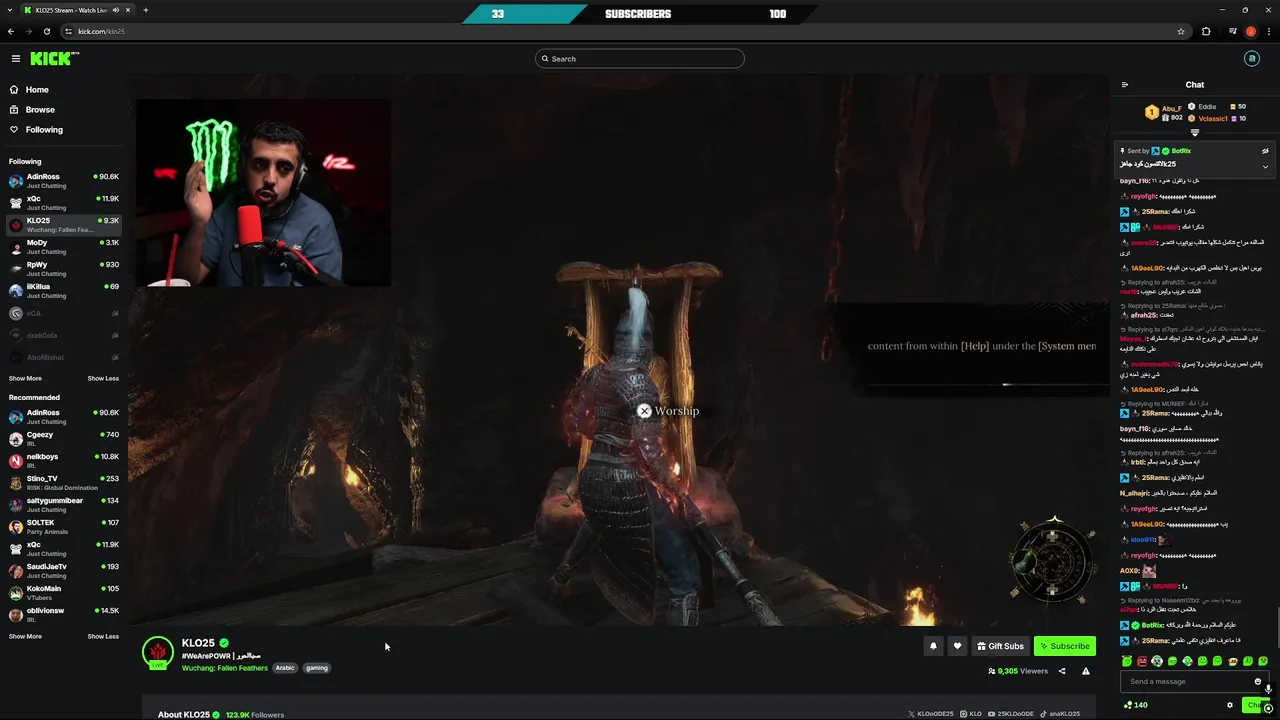Open browser tab search dropdown
The image size is (1280, 720).
[x=11, y=10]
